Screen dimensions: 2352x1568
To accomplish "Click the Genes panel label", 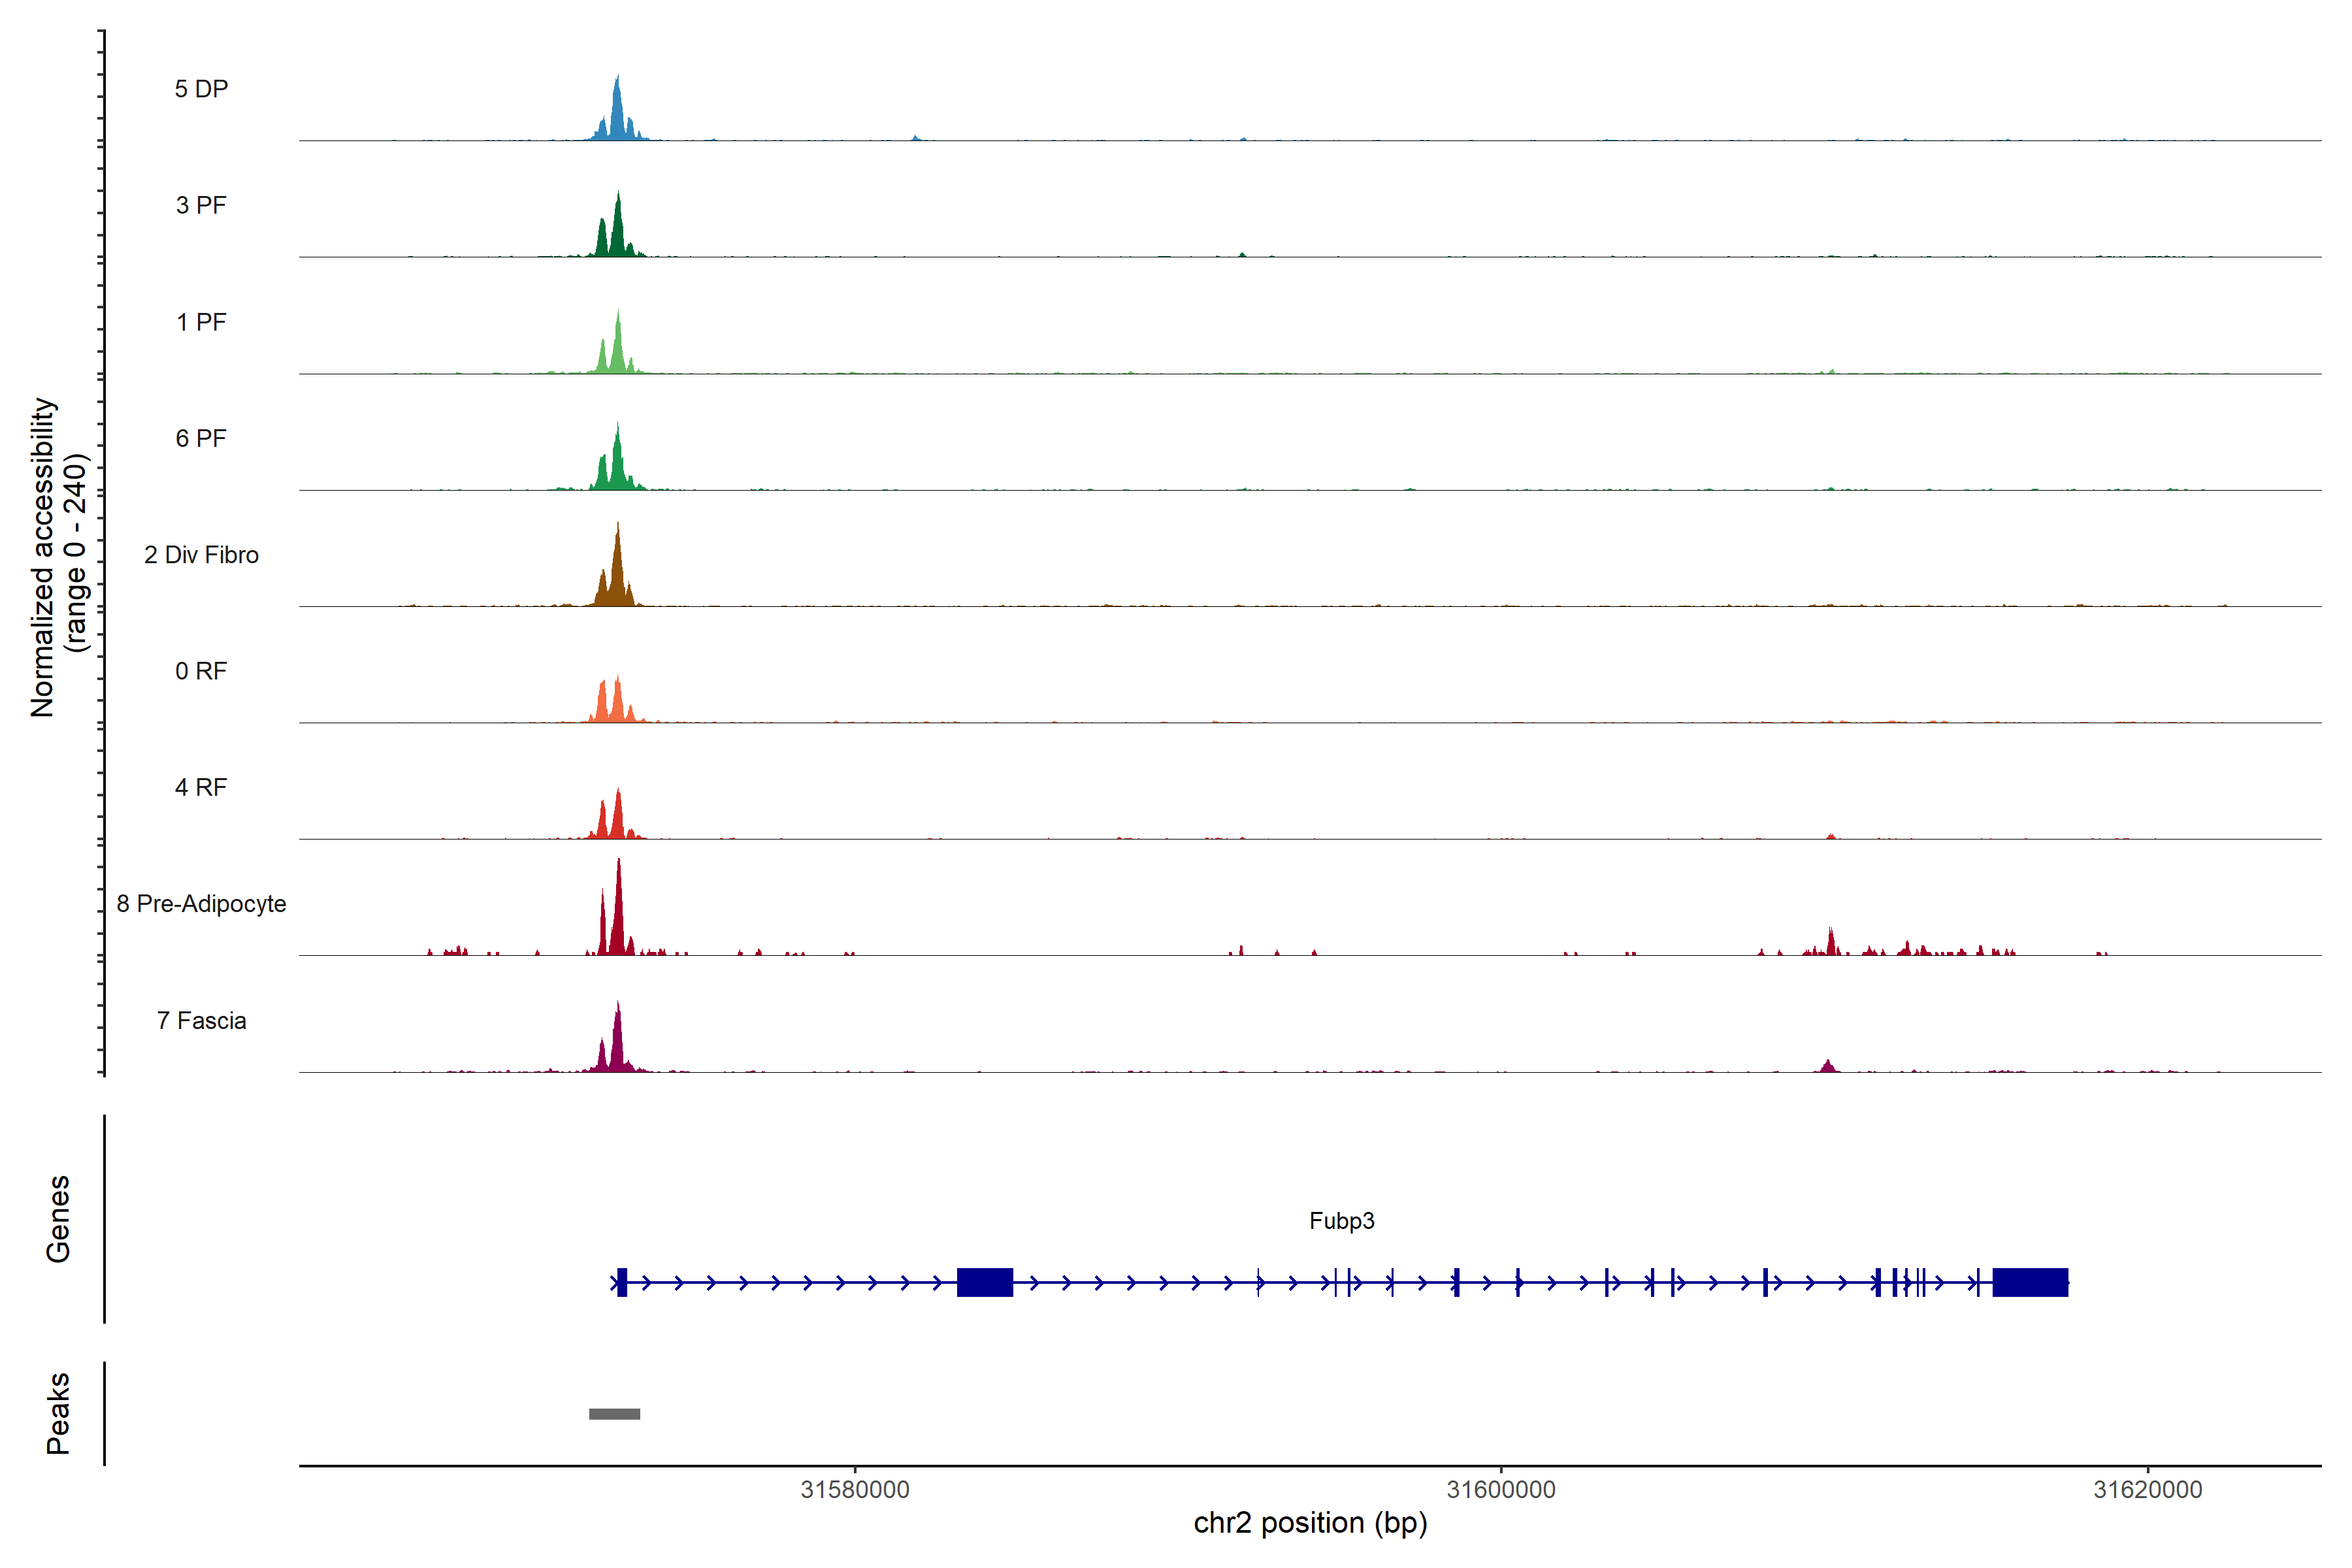I will [58, 1219].
